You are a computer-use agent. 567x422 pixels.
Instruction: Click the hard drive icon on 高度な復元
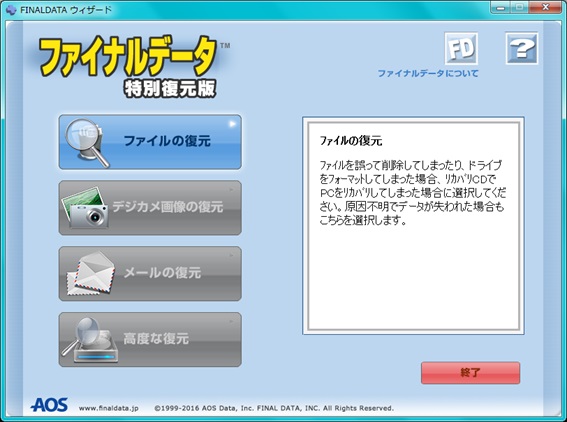[x=90, y=340]
